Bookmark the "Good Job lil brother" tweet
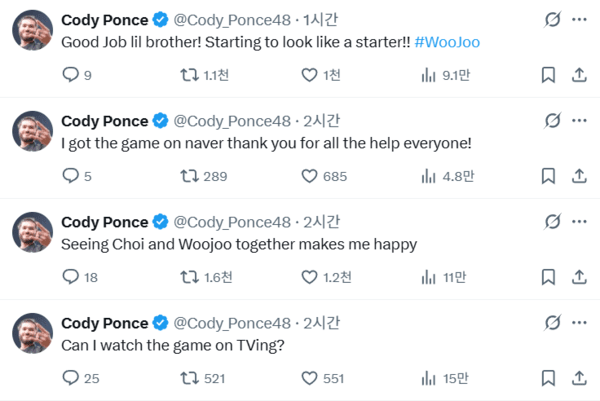Viewport: 600px width, 401px height. click(548, 75)
